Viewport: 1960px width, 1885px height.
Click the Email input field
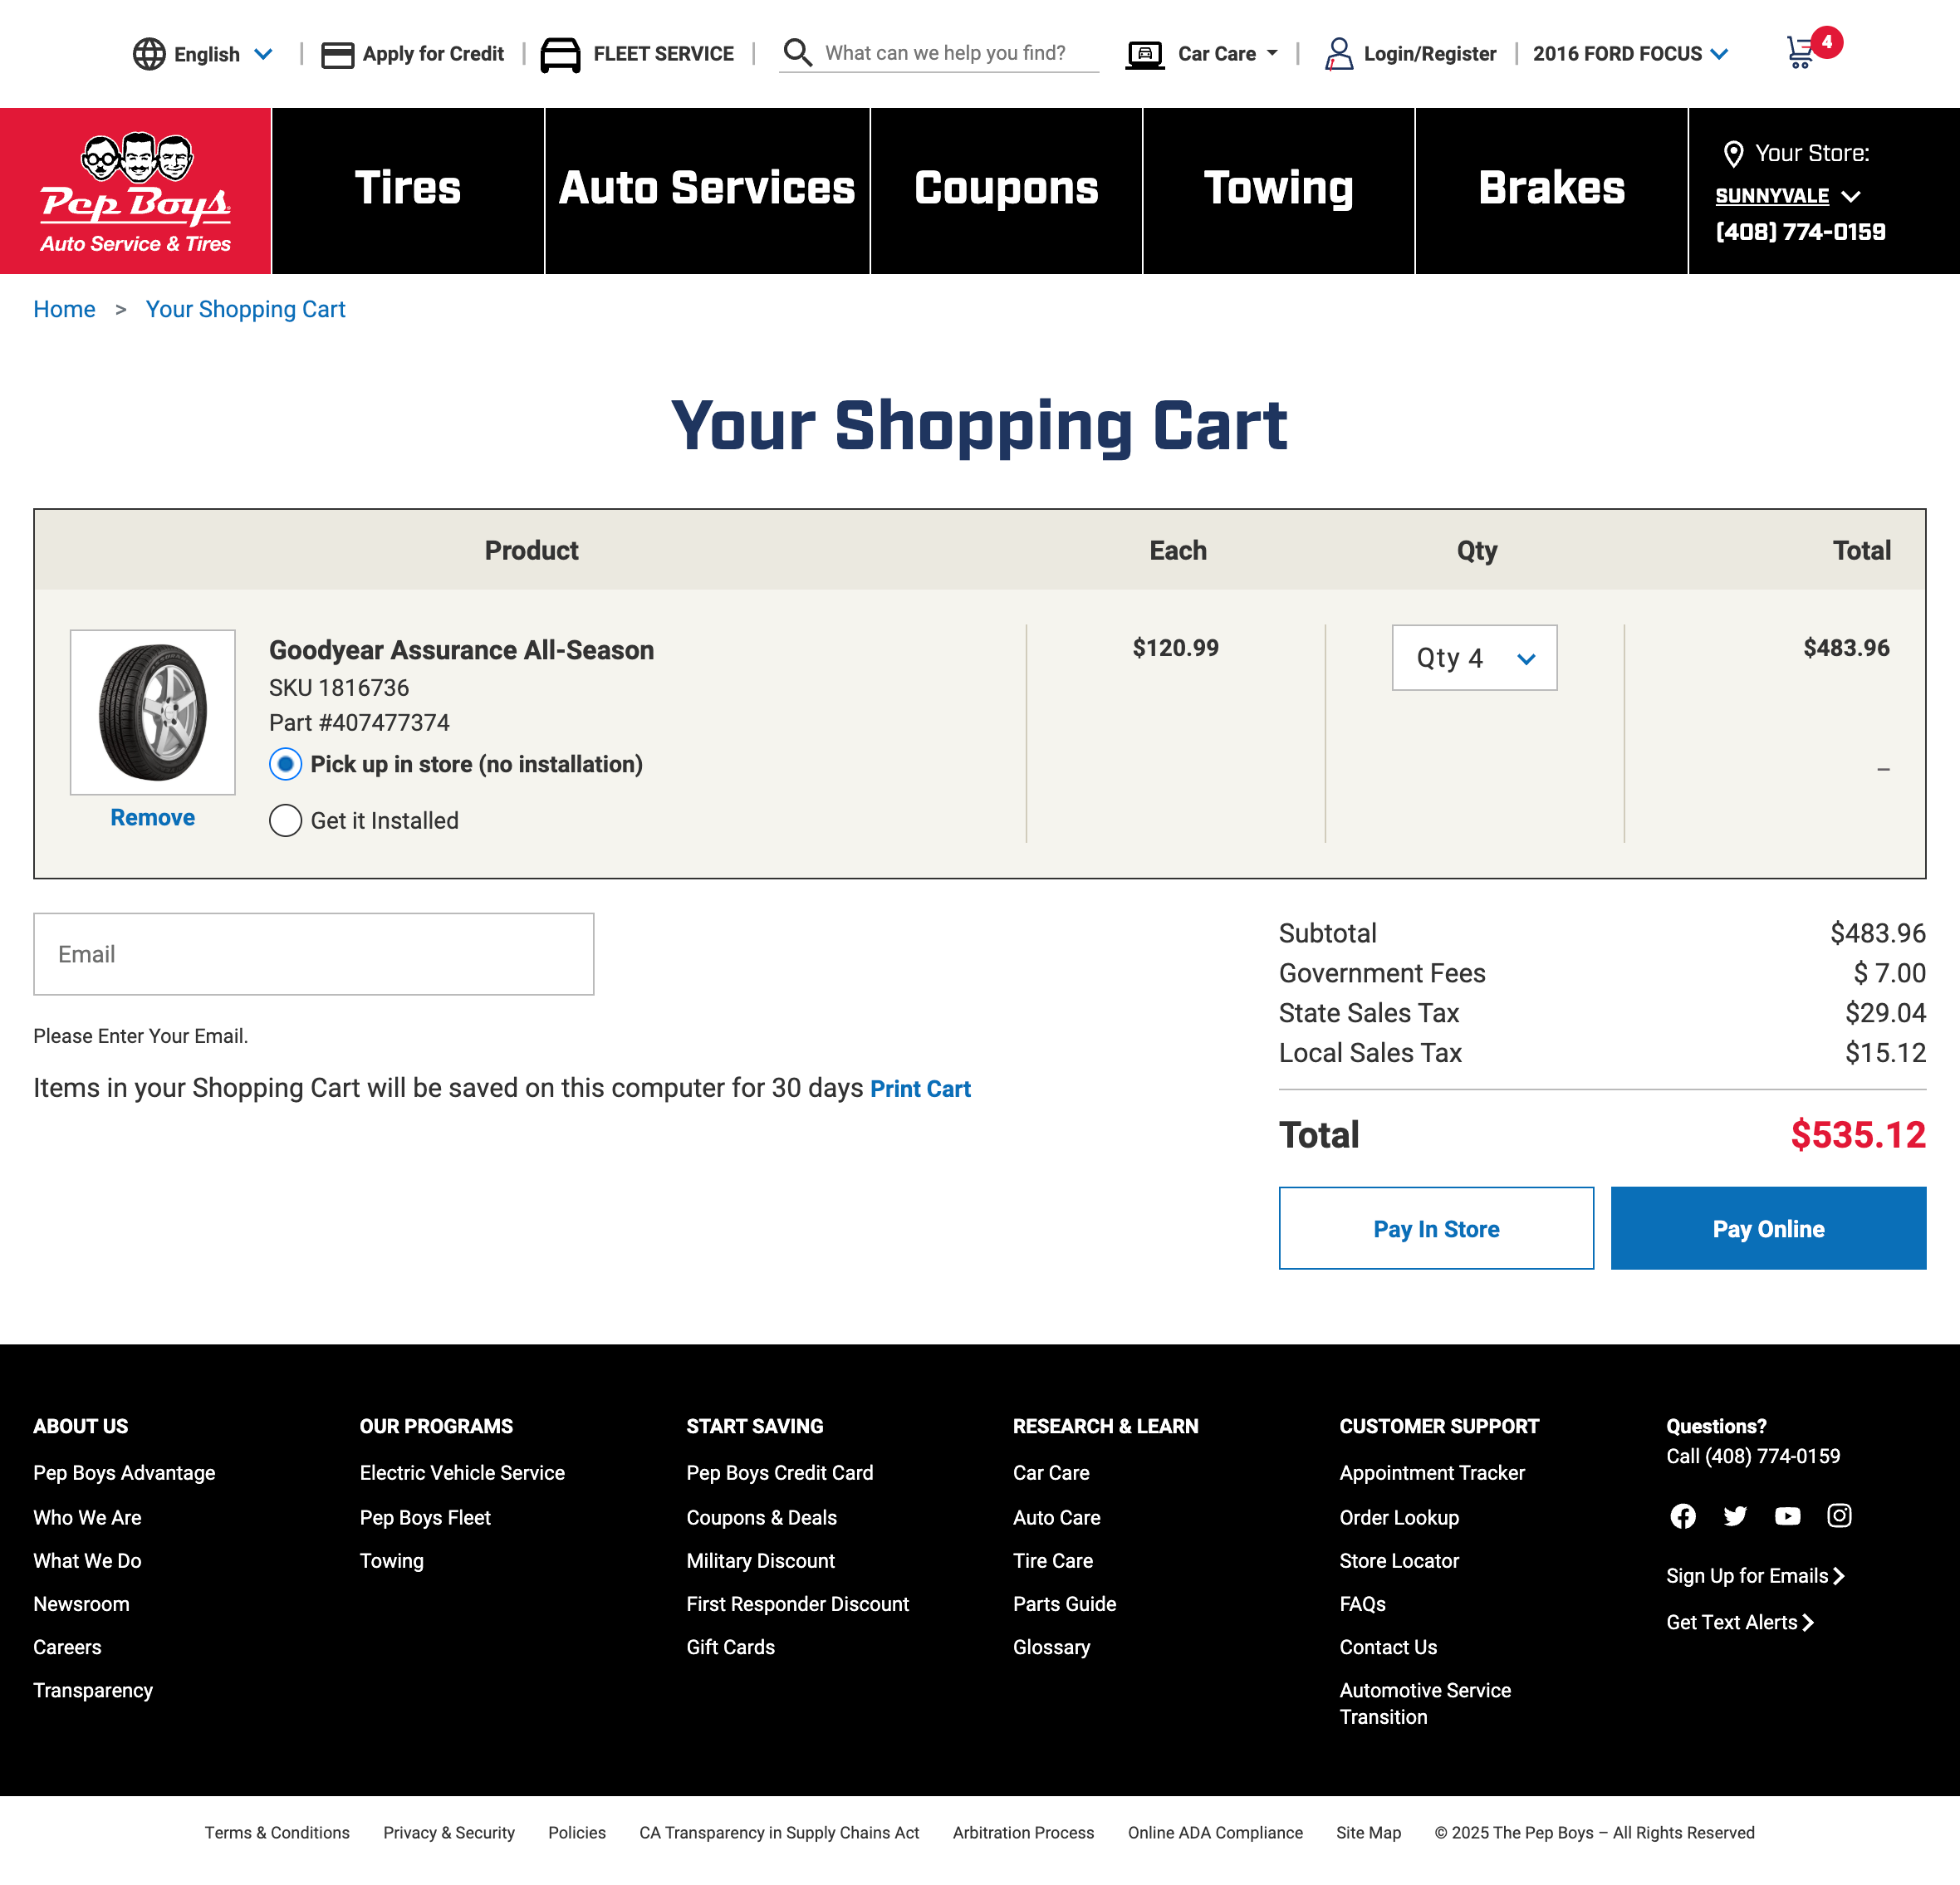[x=313, y=953]
